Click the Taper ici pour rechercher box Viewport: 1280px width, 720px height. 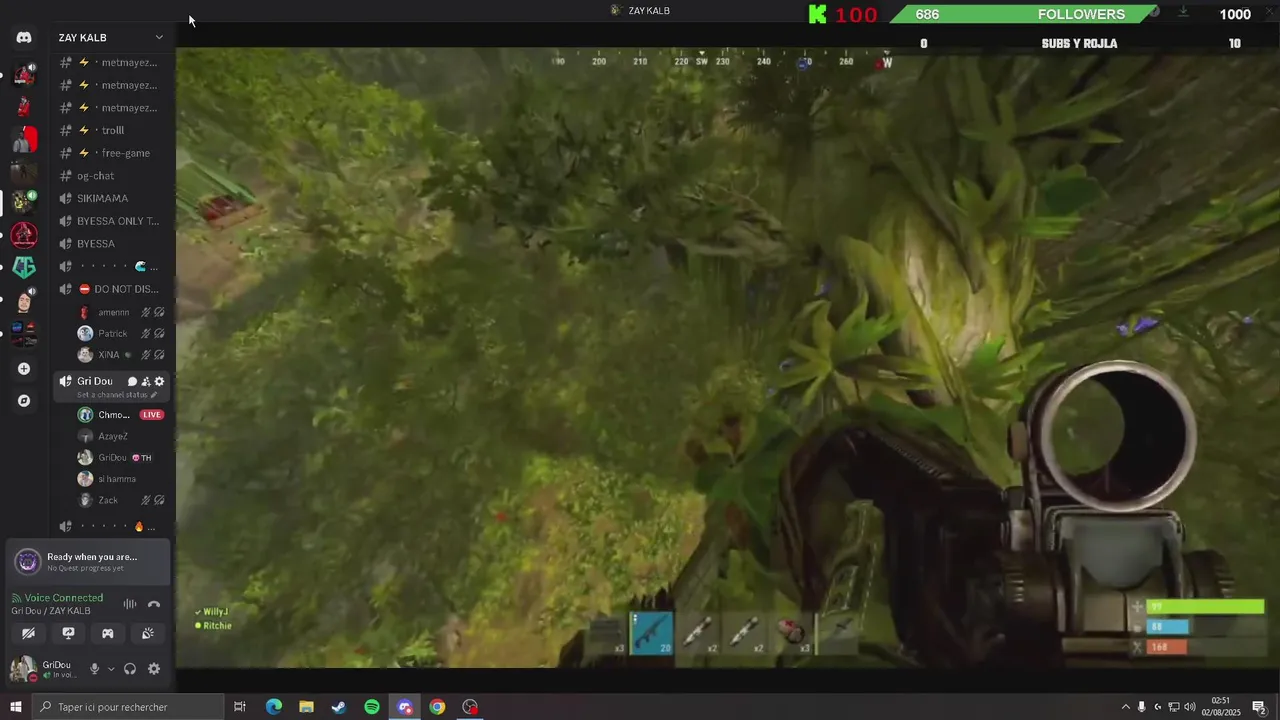(128, 707)
